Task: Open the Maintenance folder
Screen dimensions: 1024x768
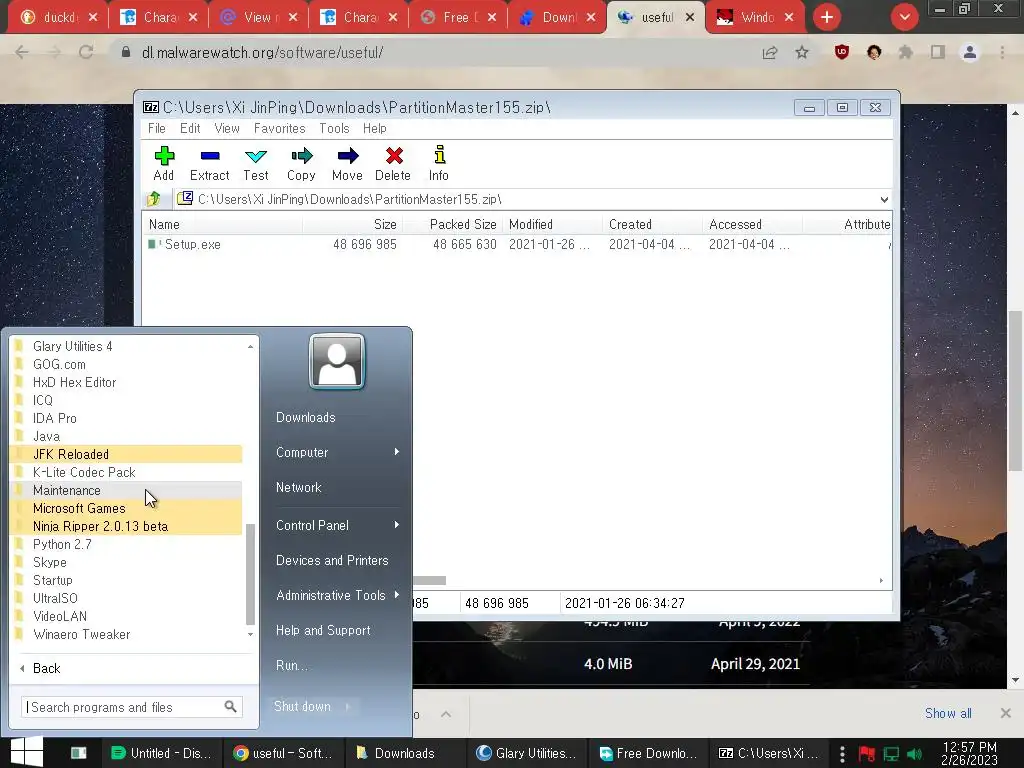Action: point(126,490)
